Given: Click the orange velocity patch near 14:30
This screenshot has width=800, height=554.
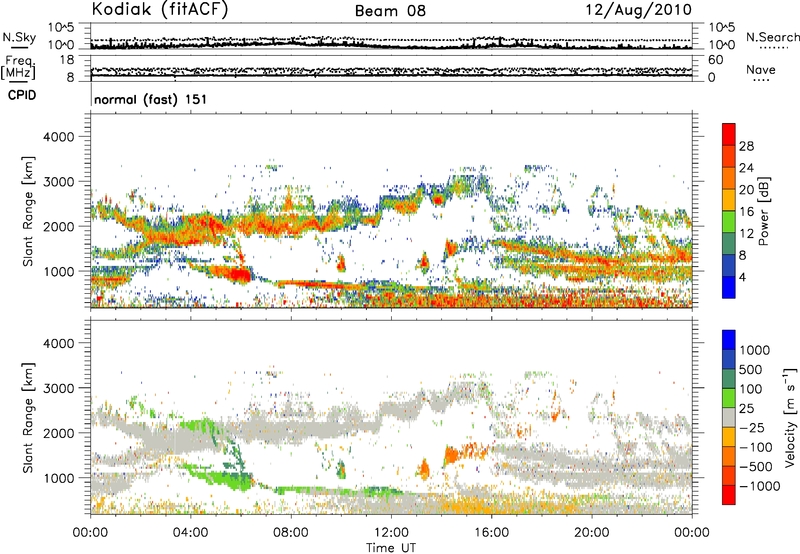Looking at the screenshot, I should click(x=452, y=454).
